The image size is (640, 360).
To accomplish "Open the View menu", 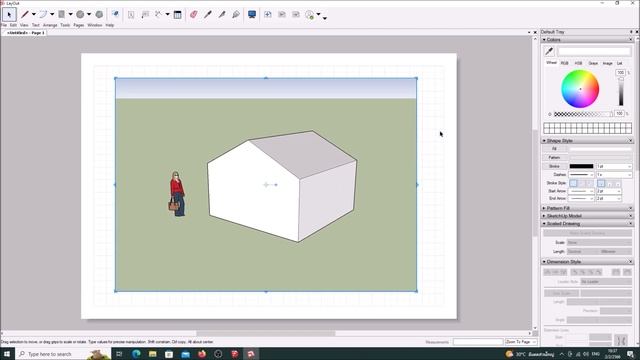I will 24,25.
